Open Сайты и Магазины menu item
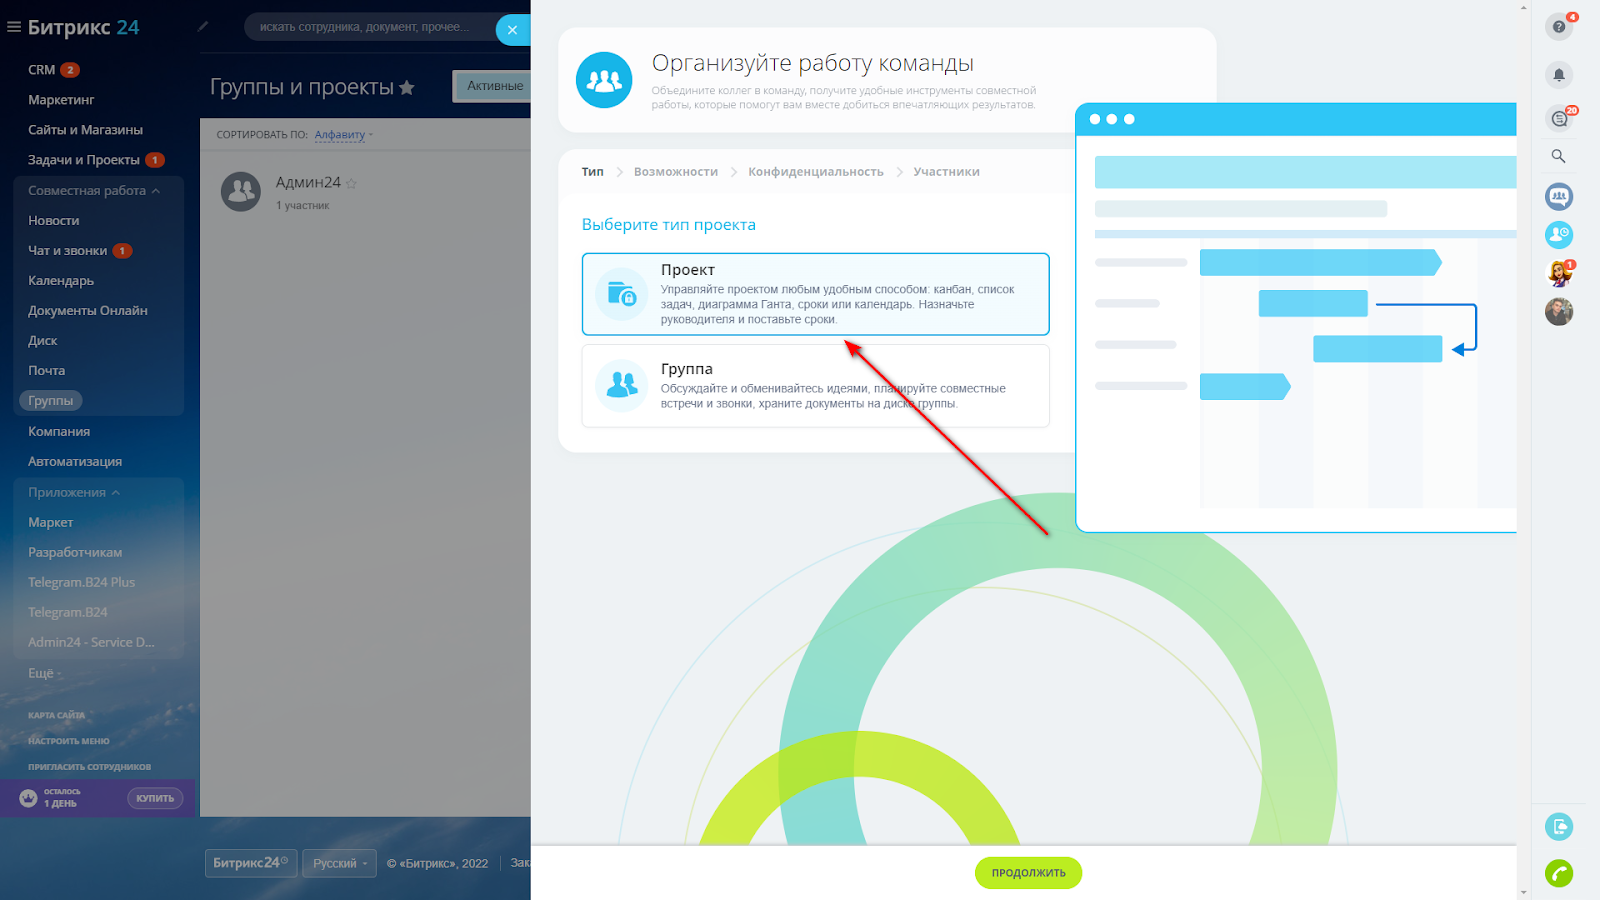 (85, 130)
